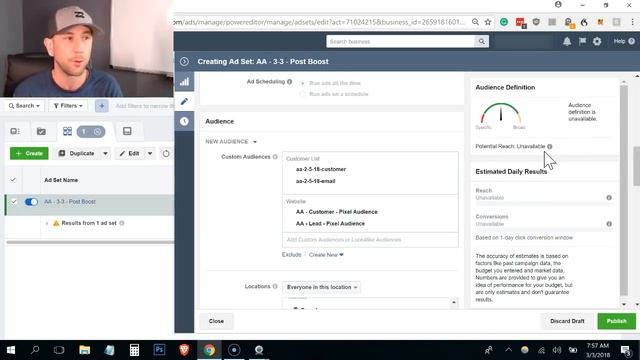Click the Duplicate button
640x360 pixels.
tap(77, 153)
